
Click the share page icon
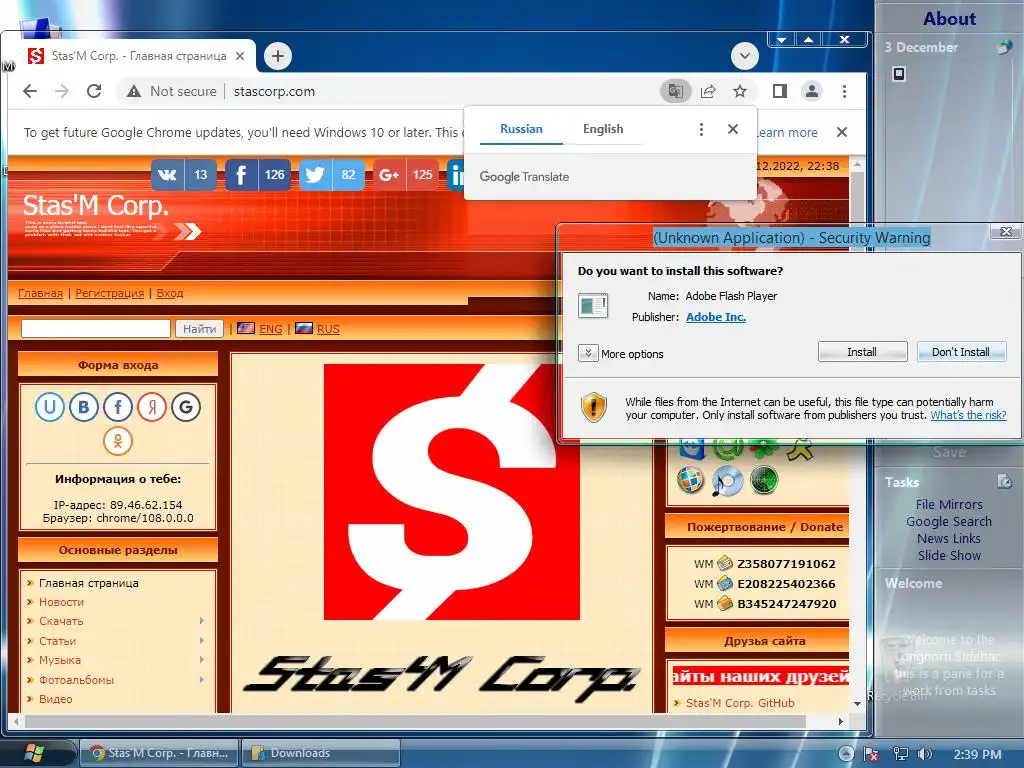[x=708, y=91]
